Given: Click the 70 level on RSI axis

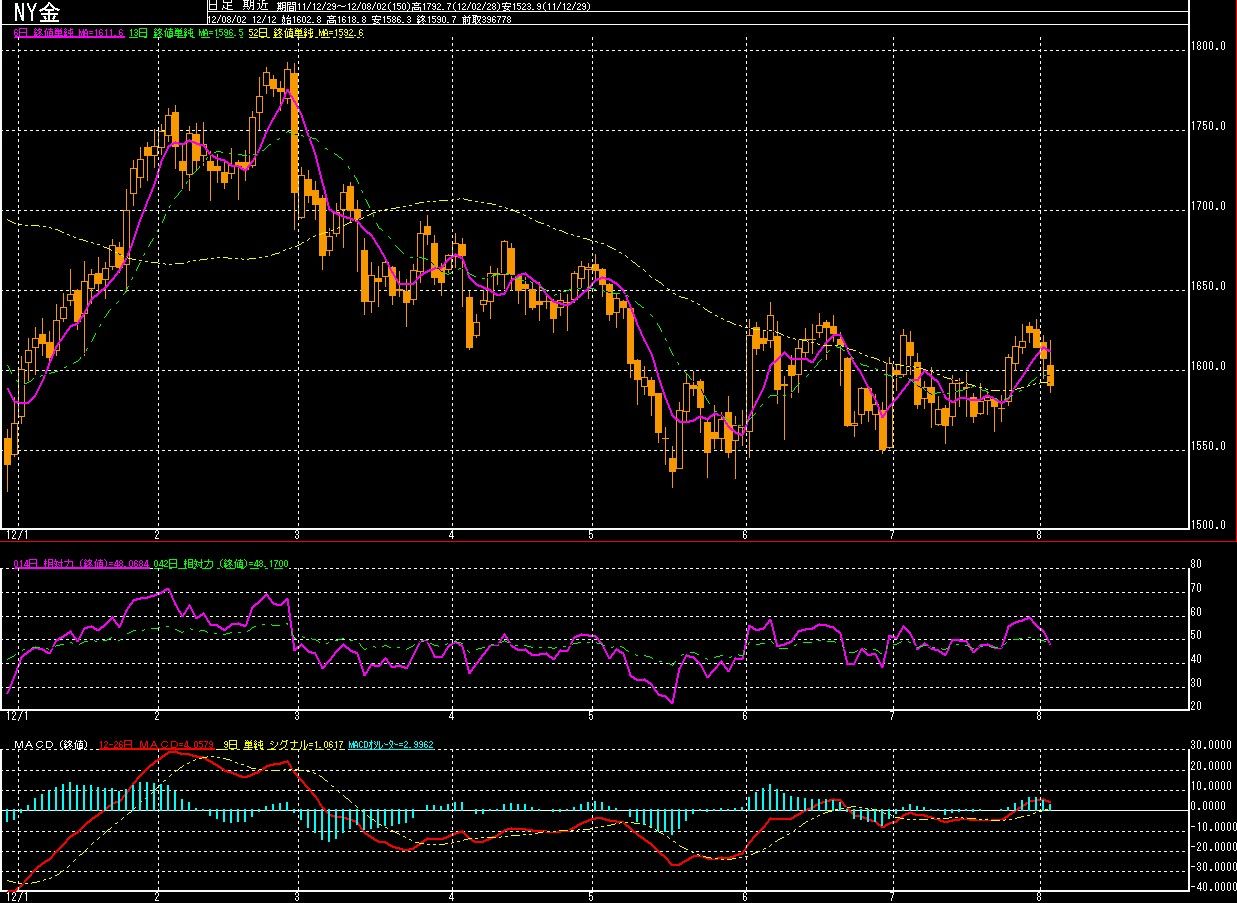Looking at the screenshot, I should tap(1195, 588).
